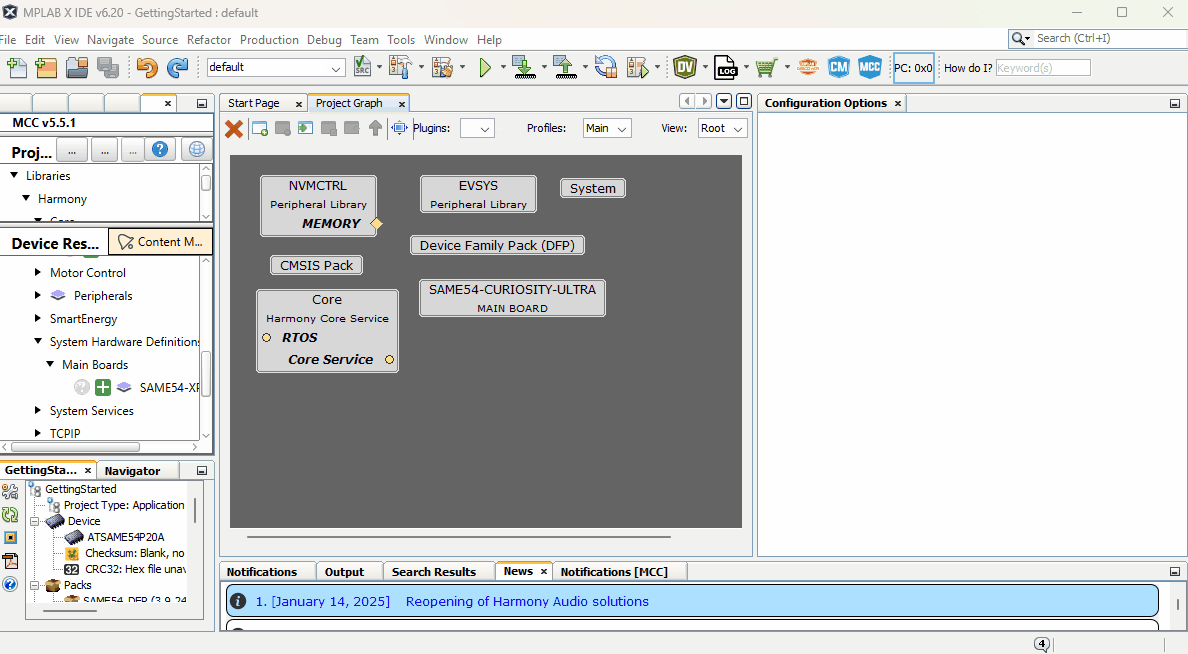Select the Device Family Pack (DFP) block
The image size is (1188, 654).
(497, 245)
